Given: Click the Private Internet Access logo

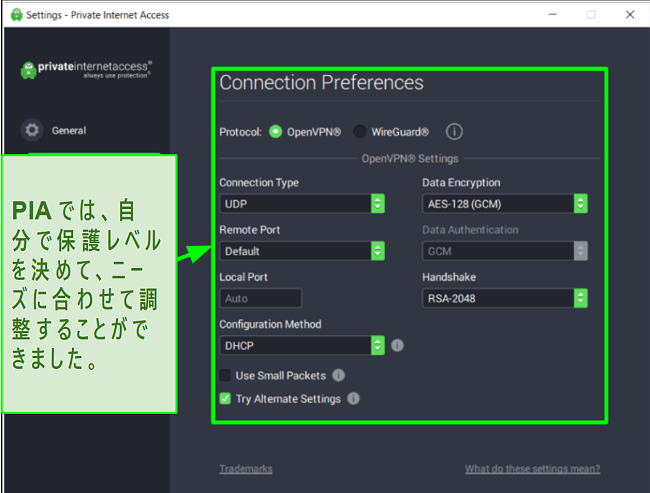Looking at the screenshot, I should [86, 70].
